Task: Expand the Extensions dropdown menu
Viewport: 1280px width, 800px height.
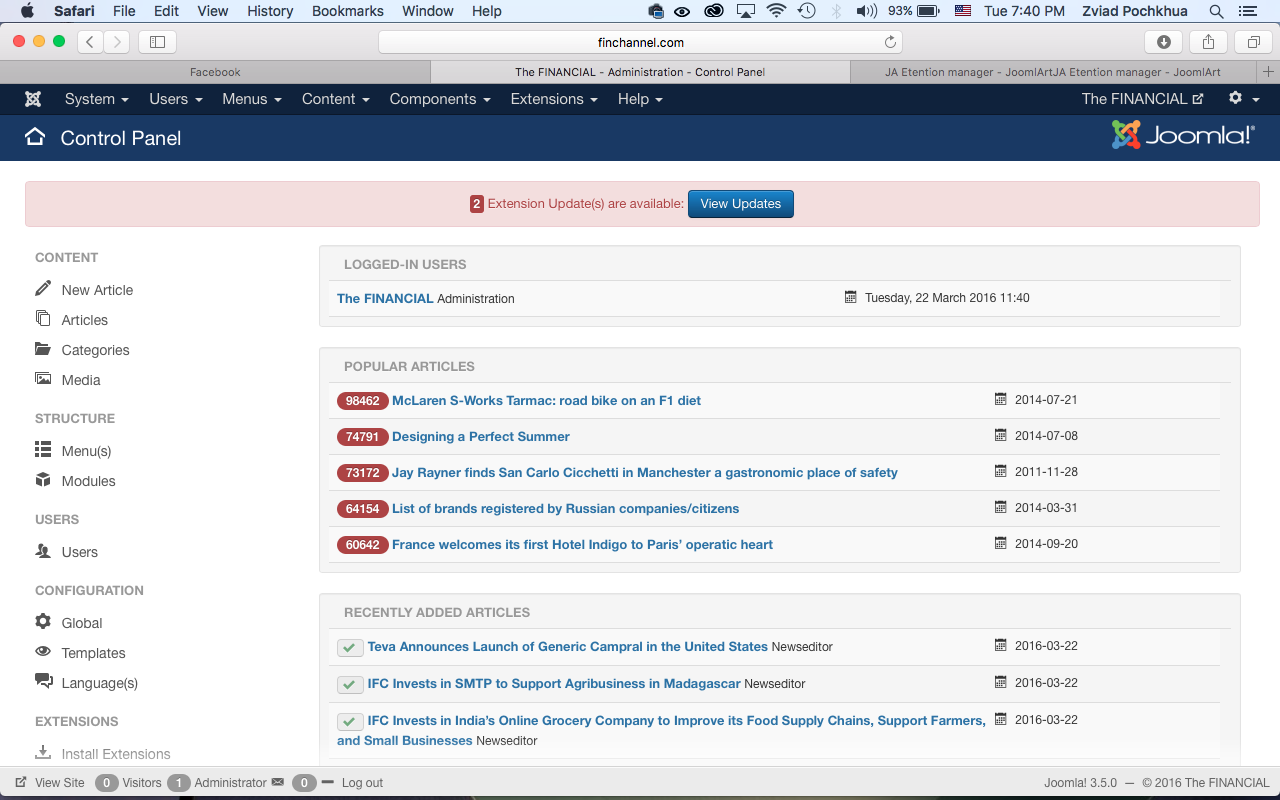Action: (554, 99)
